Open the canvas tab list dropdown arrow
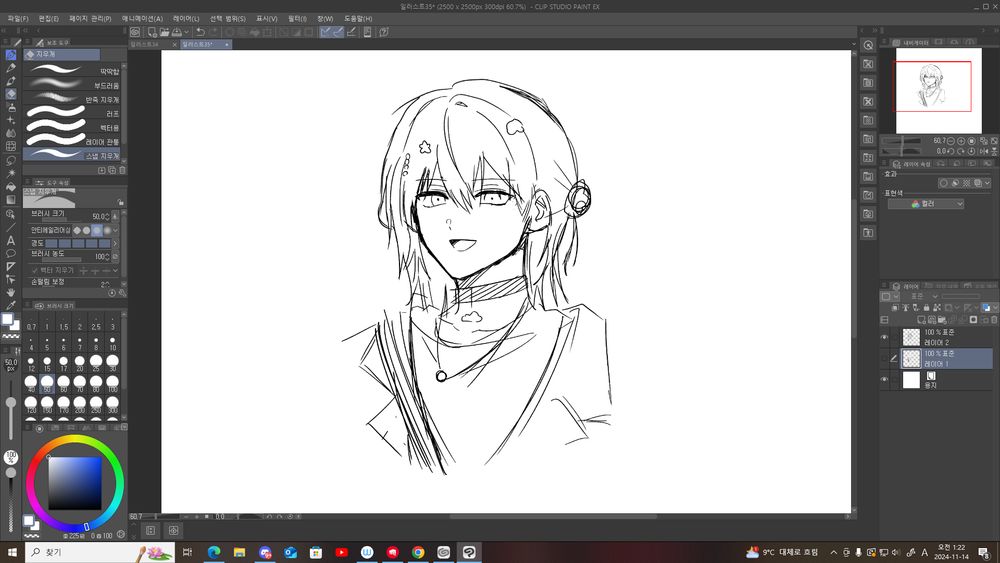This screenshot has height=563, width=1000. [x=853, y=44]
